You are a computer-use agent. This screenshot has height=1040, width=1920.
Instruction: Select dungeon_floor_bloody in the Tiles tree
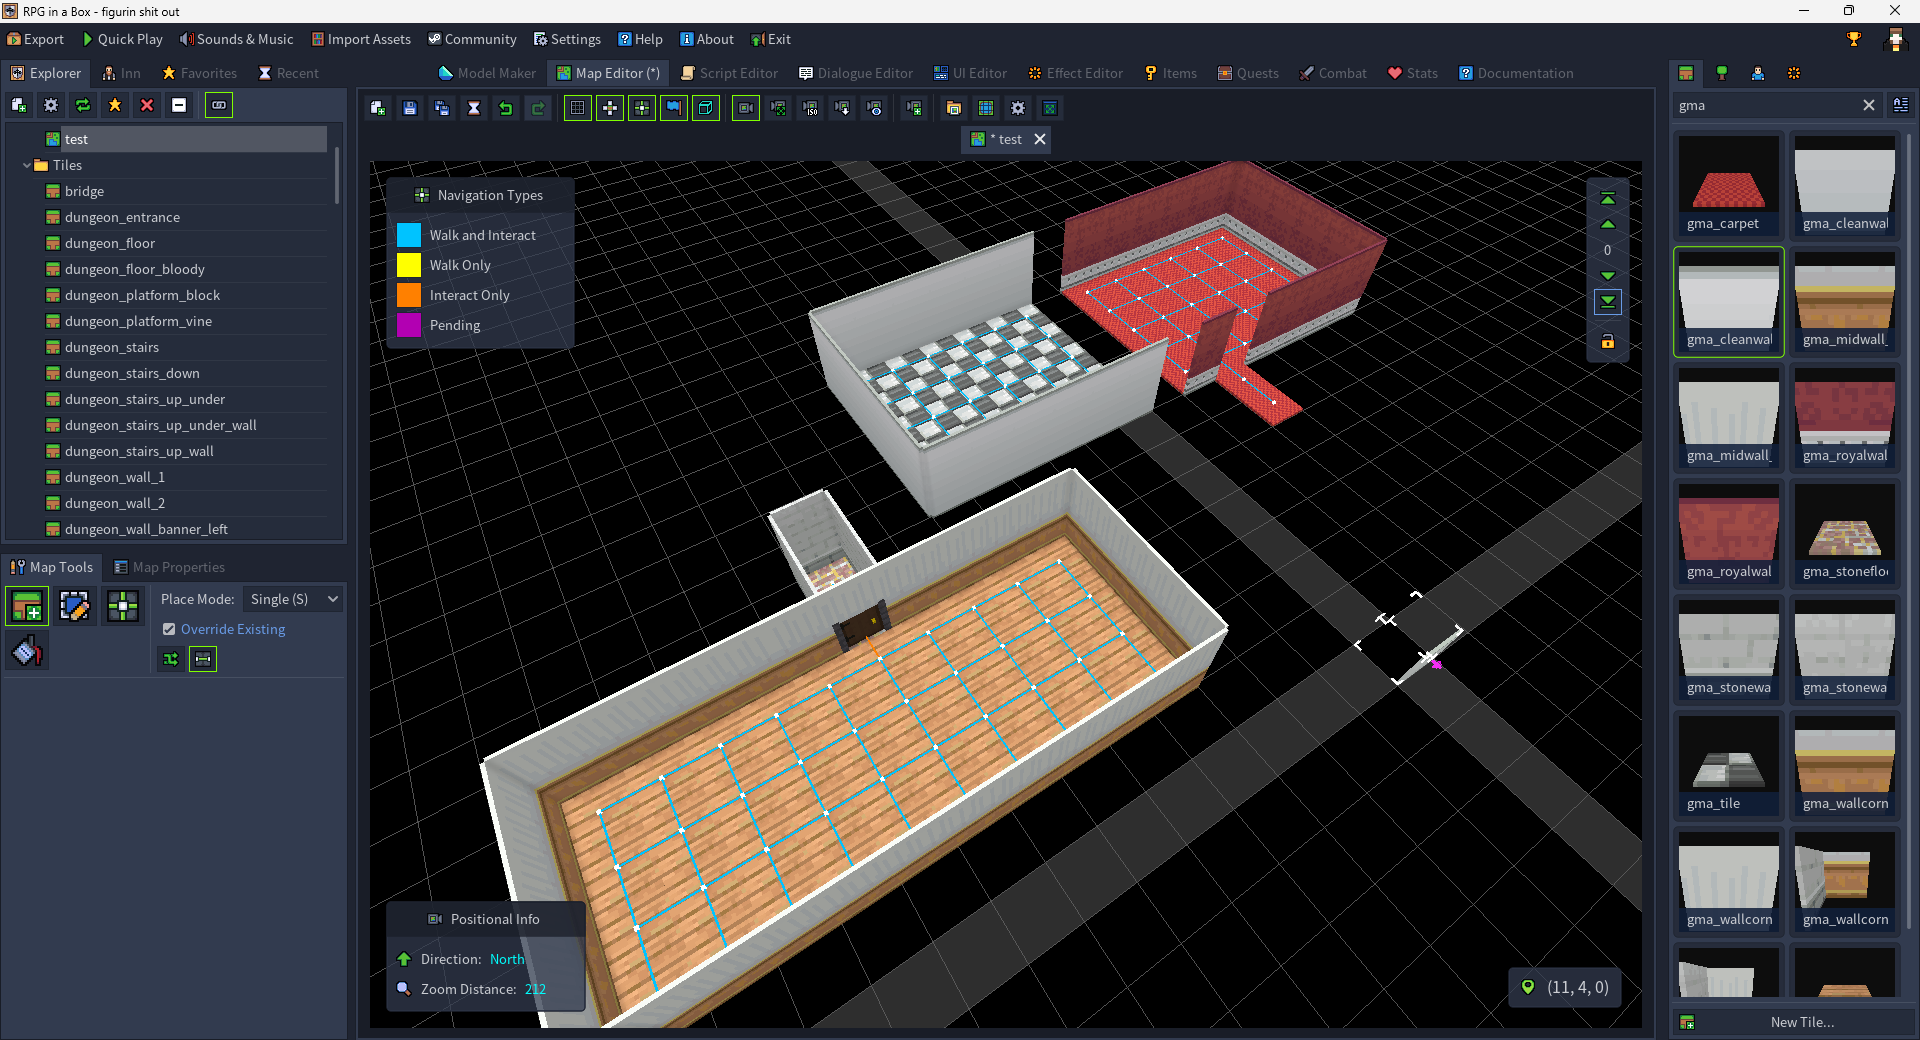[134, 269]
